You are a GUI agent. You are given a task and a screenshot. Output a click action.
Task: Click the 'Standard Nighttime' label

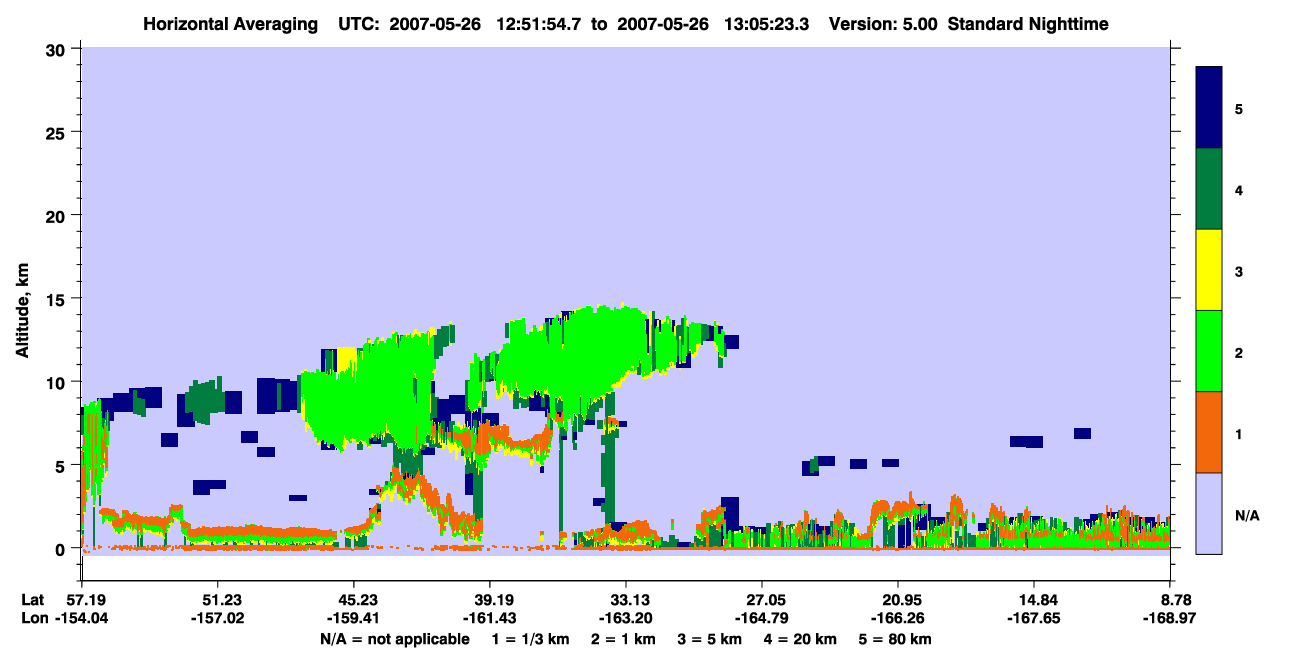coord(1028,23)
